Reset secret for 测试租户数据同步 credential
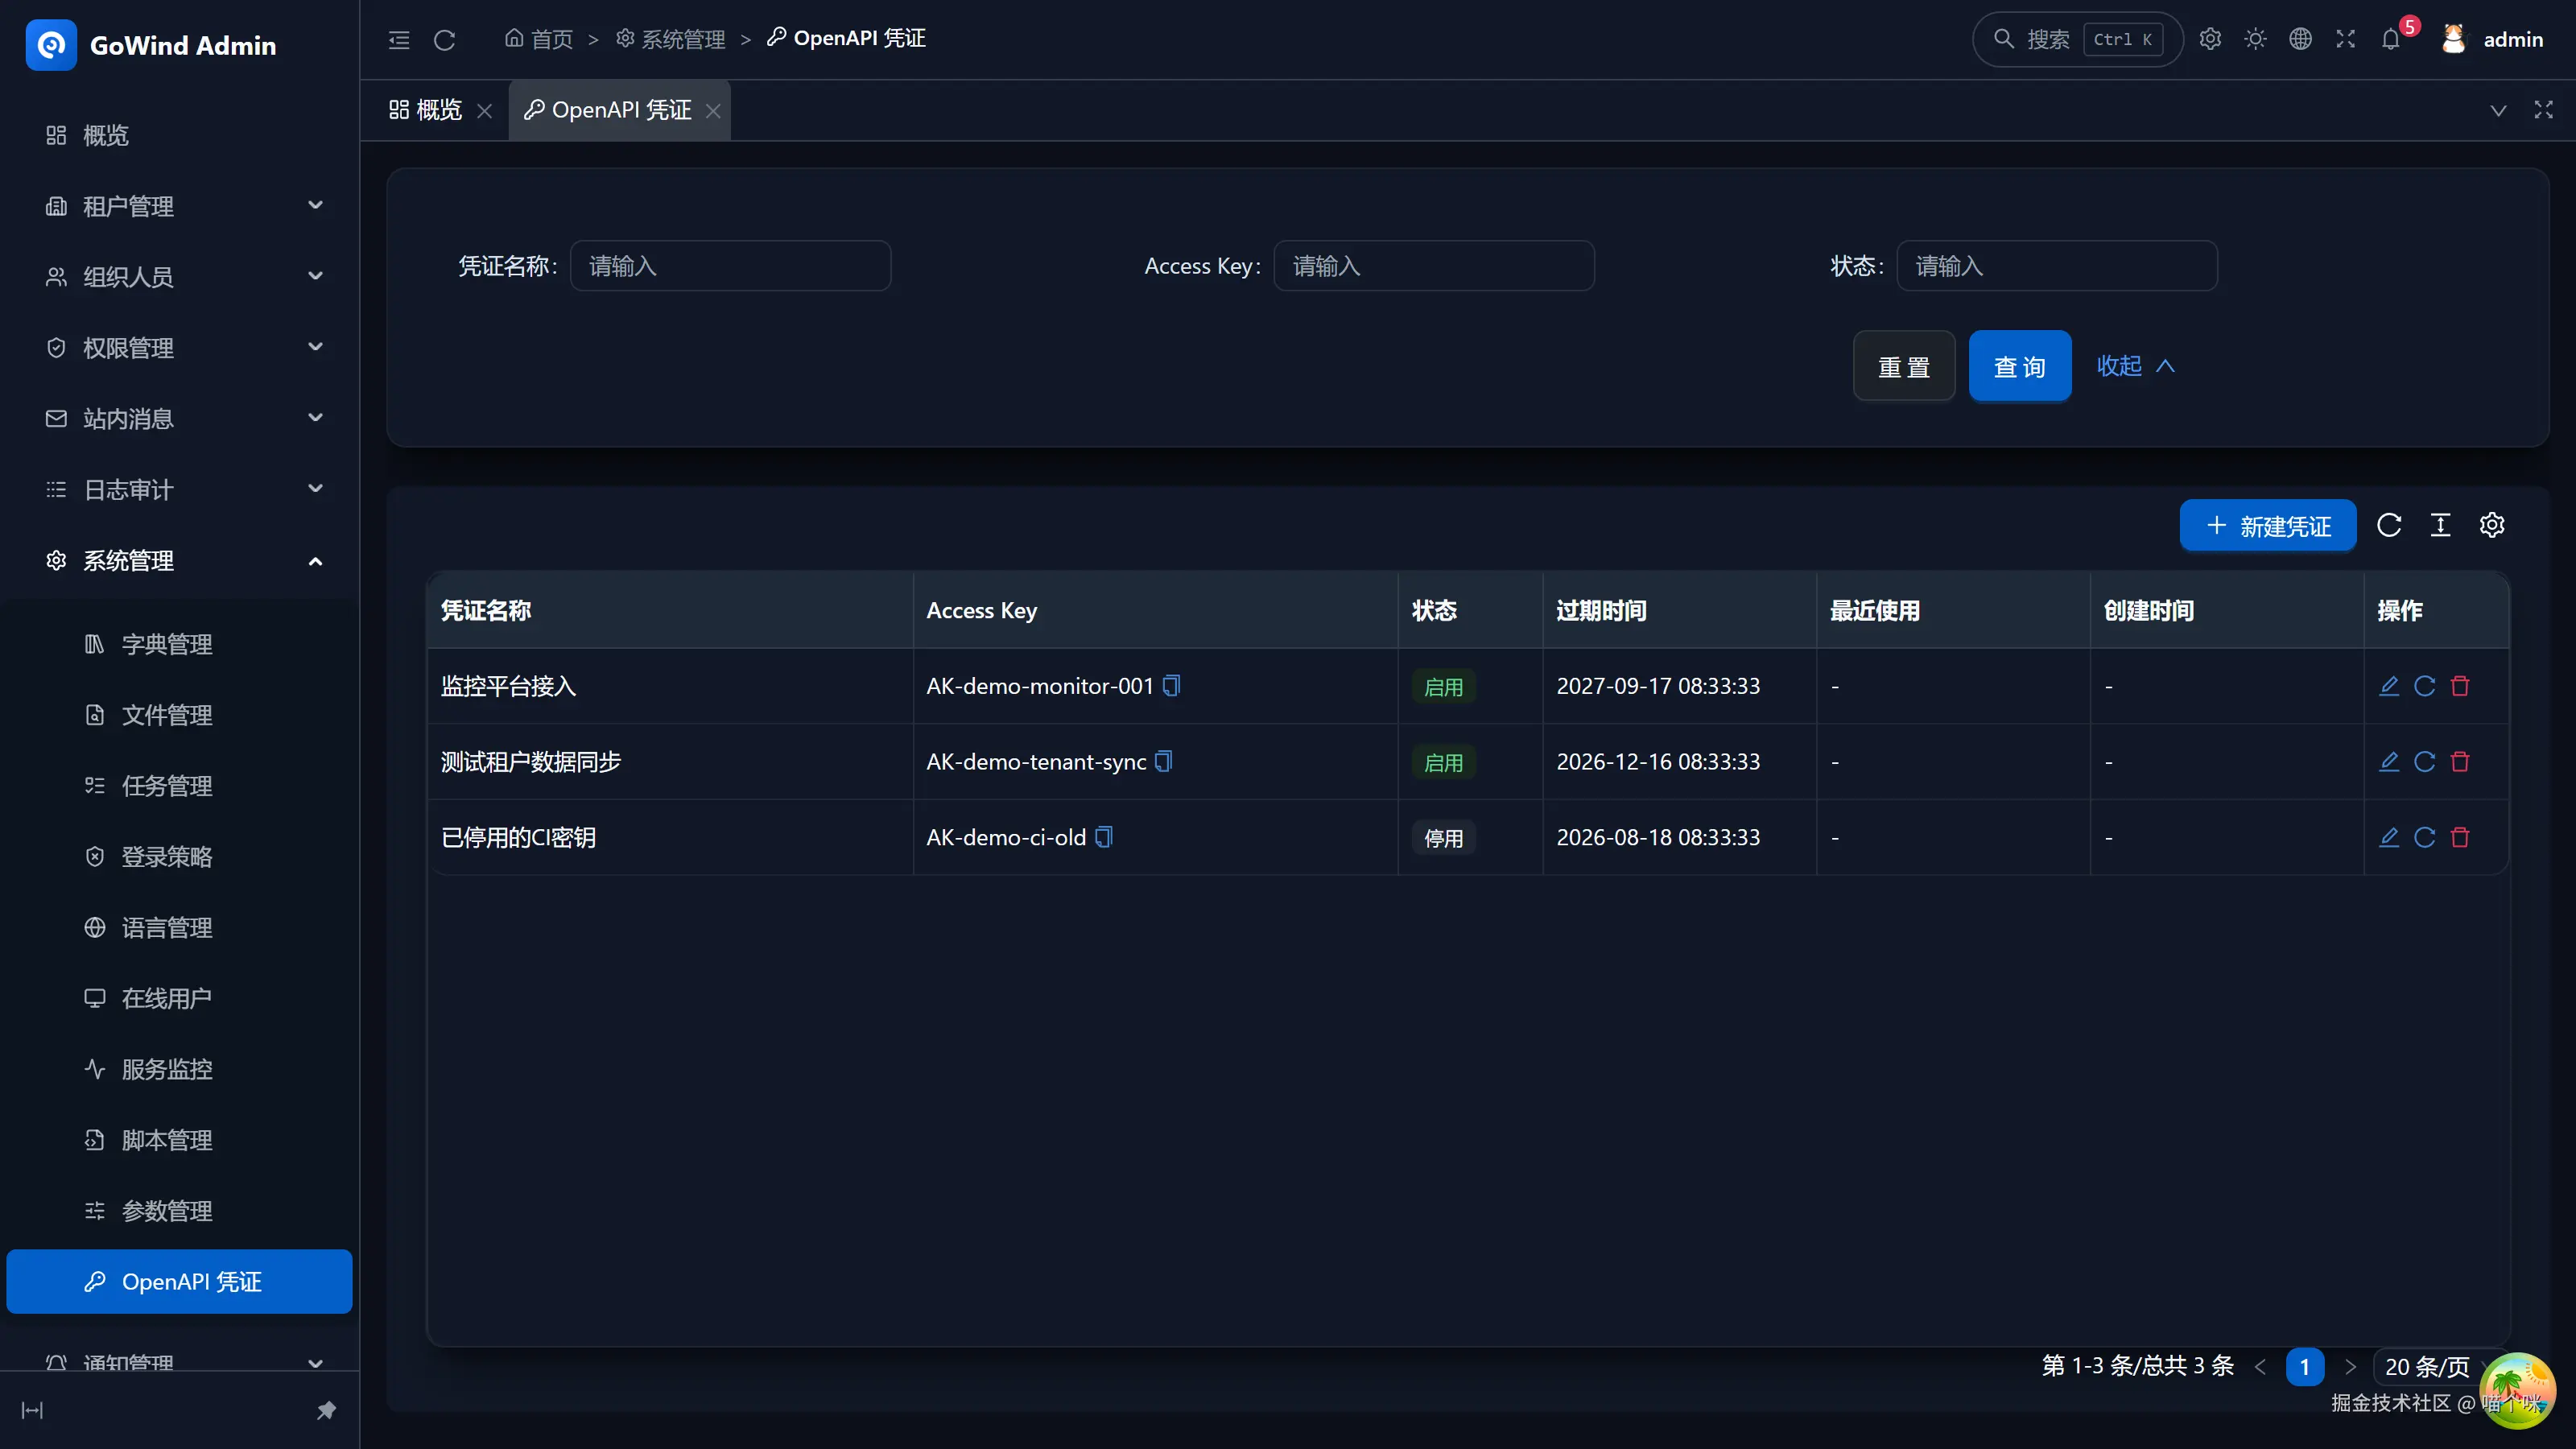The width and height of the screenshot is (2576, 1449). point(2424,762)
